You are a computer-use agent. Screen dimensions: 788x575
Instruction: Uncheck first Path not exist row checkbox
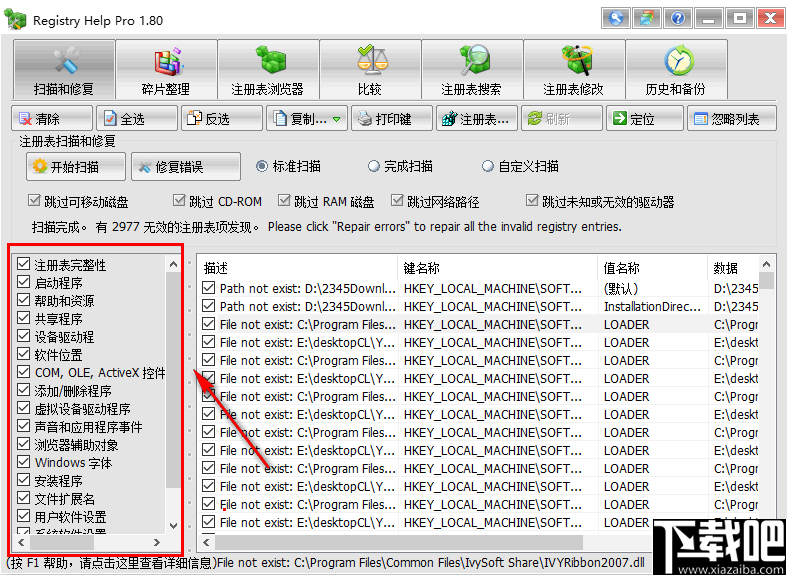[x=209, y=288]
